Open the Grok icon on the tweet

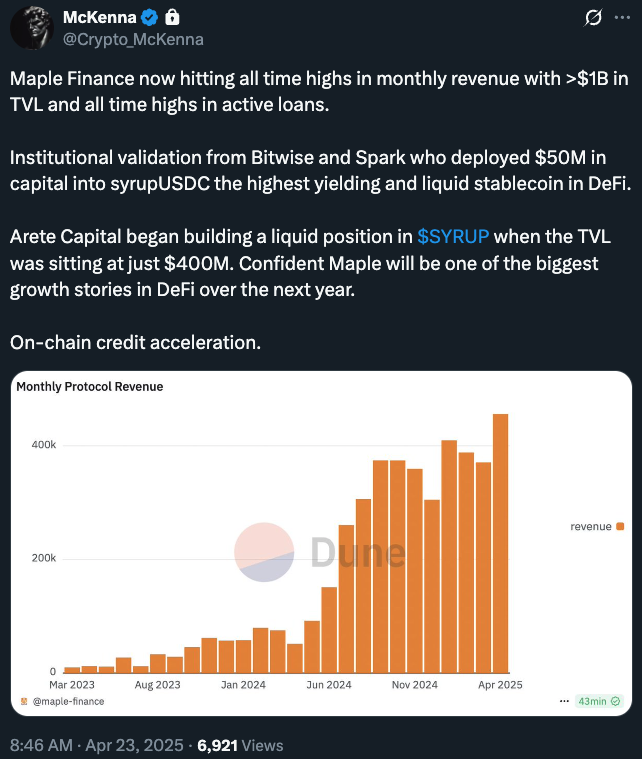tap(591, 18)
